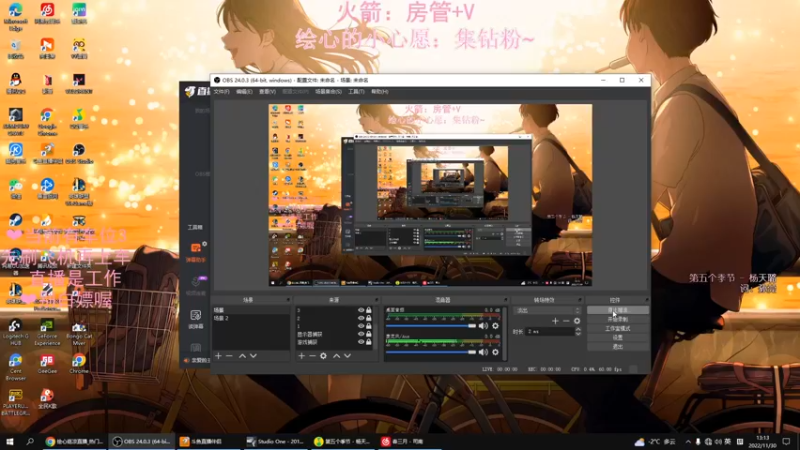Open taskbar search magnifier
Screen dimensions: 800x450
click(x=30, y=441)
